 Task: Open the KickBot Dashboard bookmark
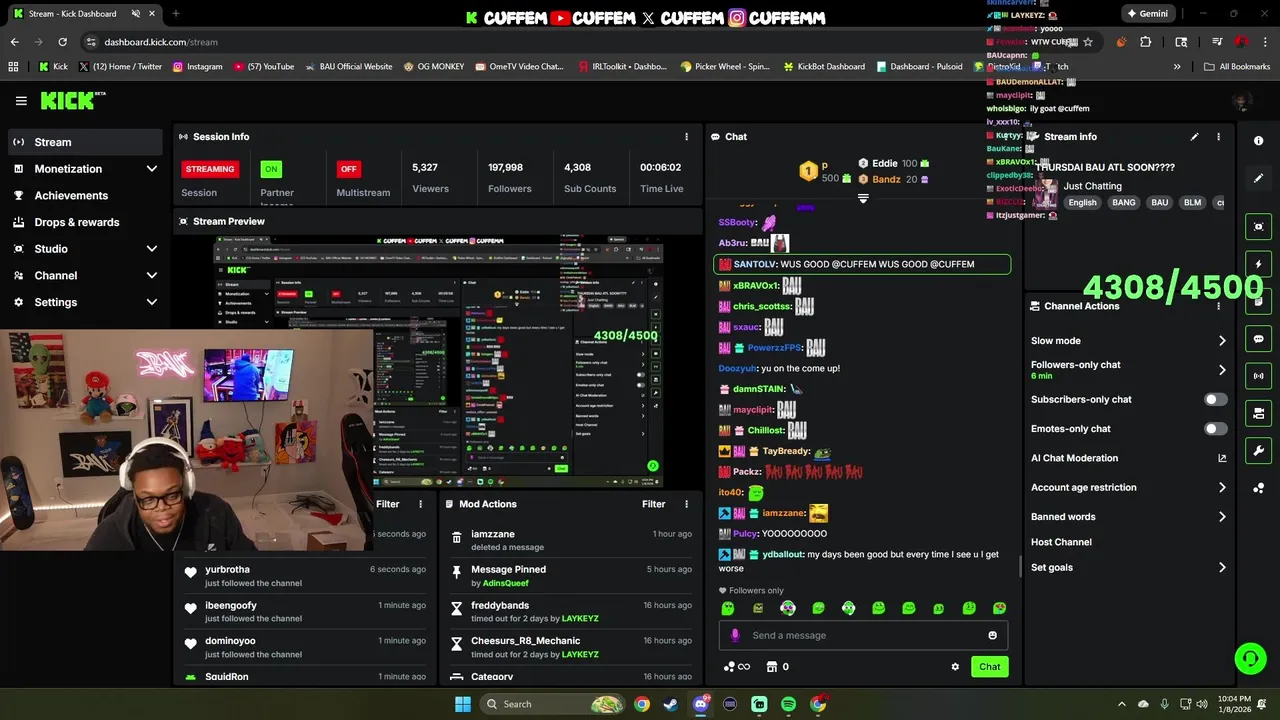(x=823, y=67)
